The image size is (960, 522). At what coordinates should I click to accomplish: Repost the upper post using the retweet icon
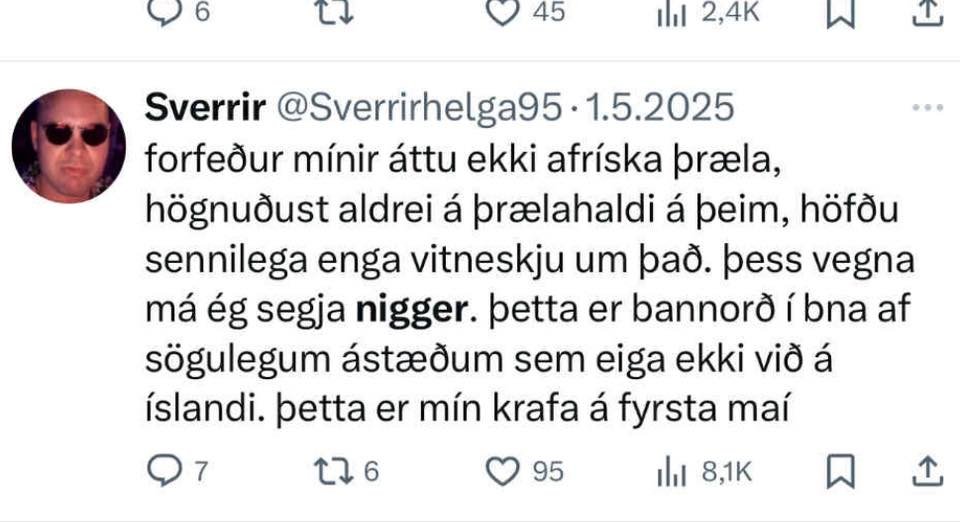click(x=334, y=12)
